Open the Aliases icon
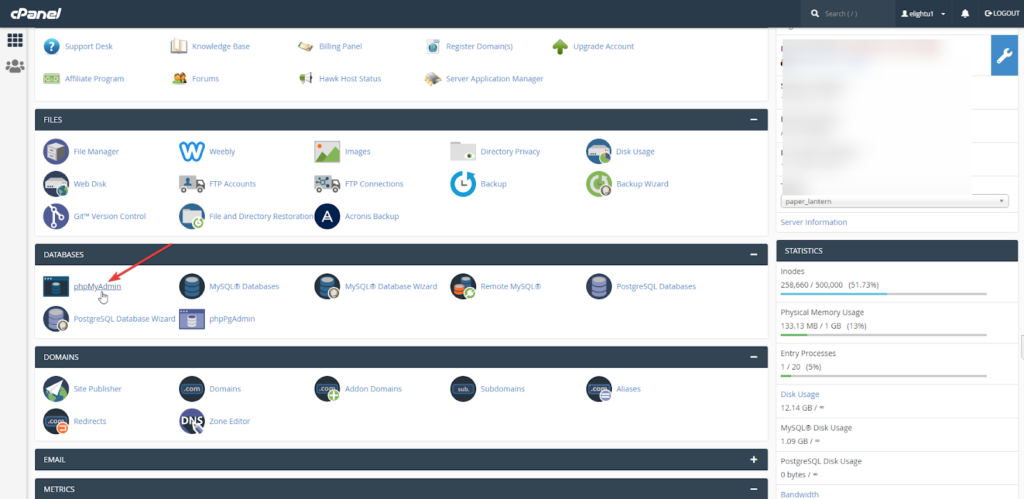1024x499 pixels. (x=599, y=389)
